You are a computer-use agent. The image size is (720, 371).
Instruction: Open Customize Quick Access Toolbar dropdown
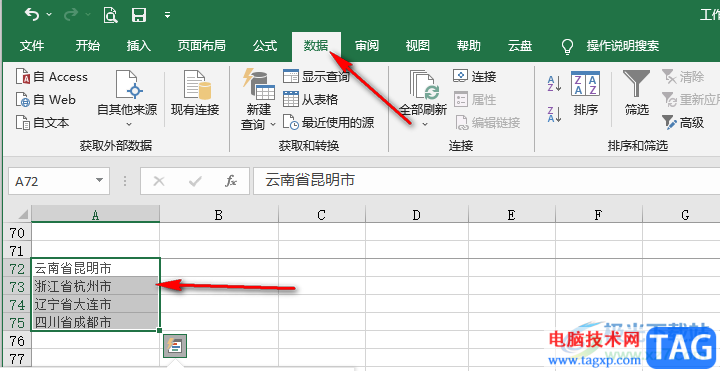(167, 15)
